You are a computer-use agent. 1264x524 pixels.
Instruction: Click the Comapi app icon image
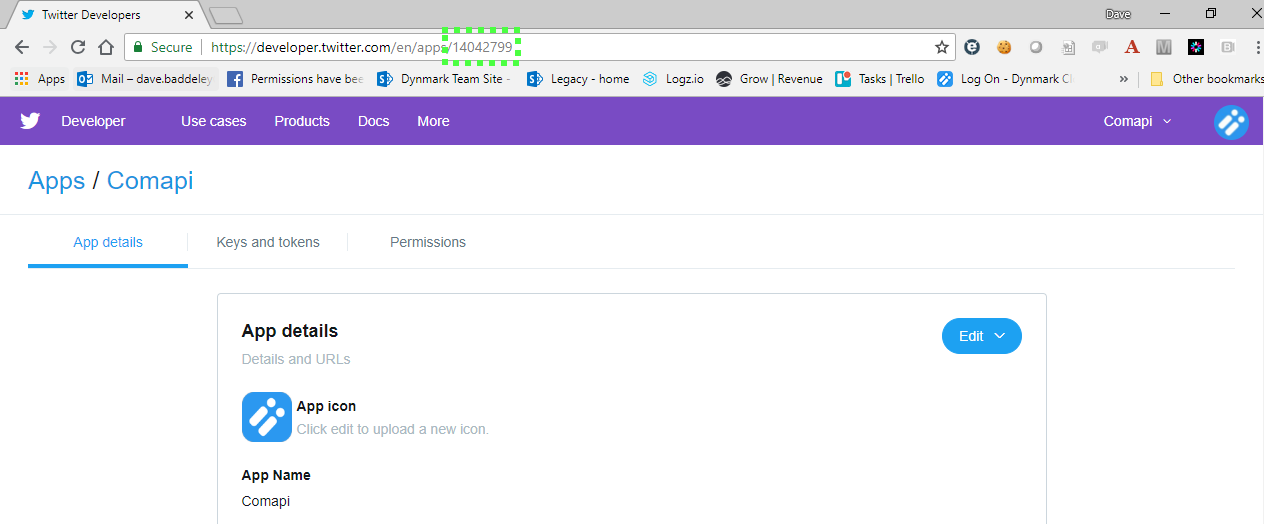[267, 416]
